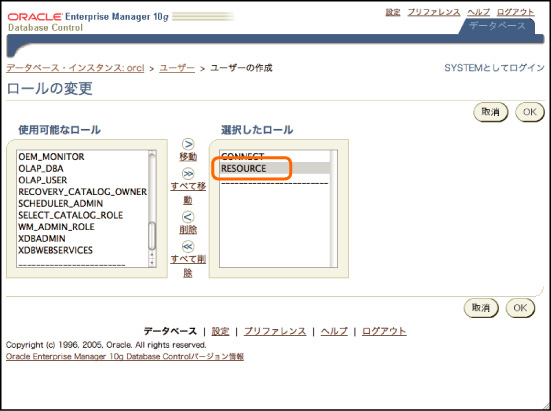Click the available roles scroll-up arrow
Image resolution: width=551 pixels, height=411 pixels.
point(152,255)
